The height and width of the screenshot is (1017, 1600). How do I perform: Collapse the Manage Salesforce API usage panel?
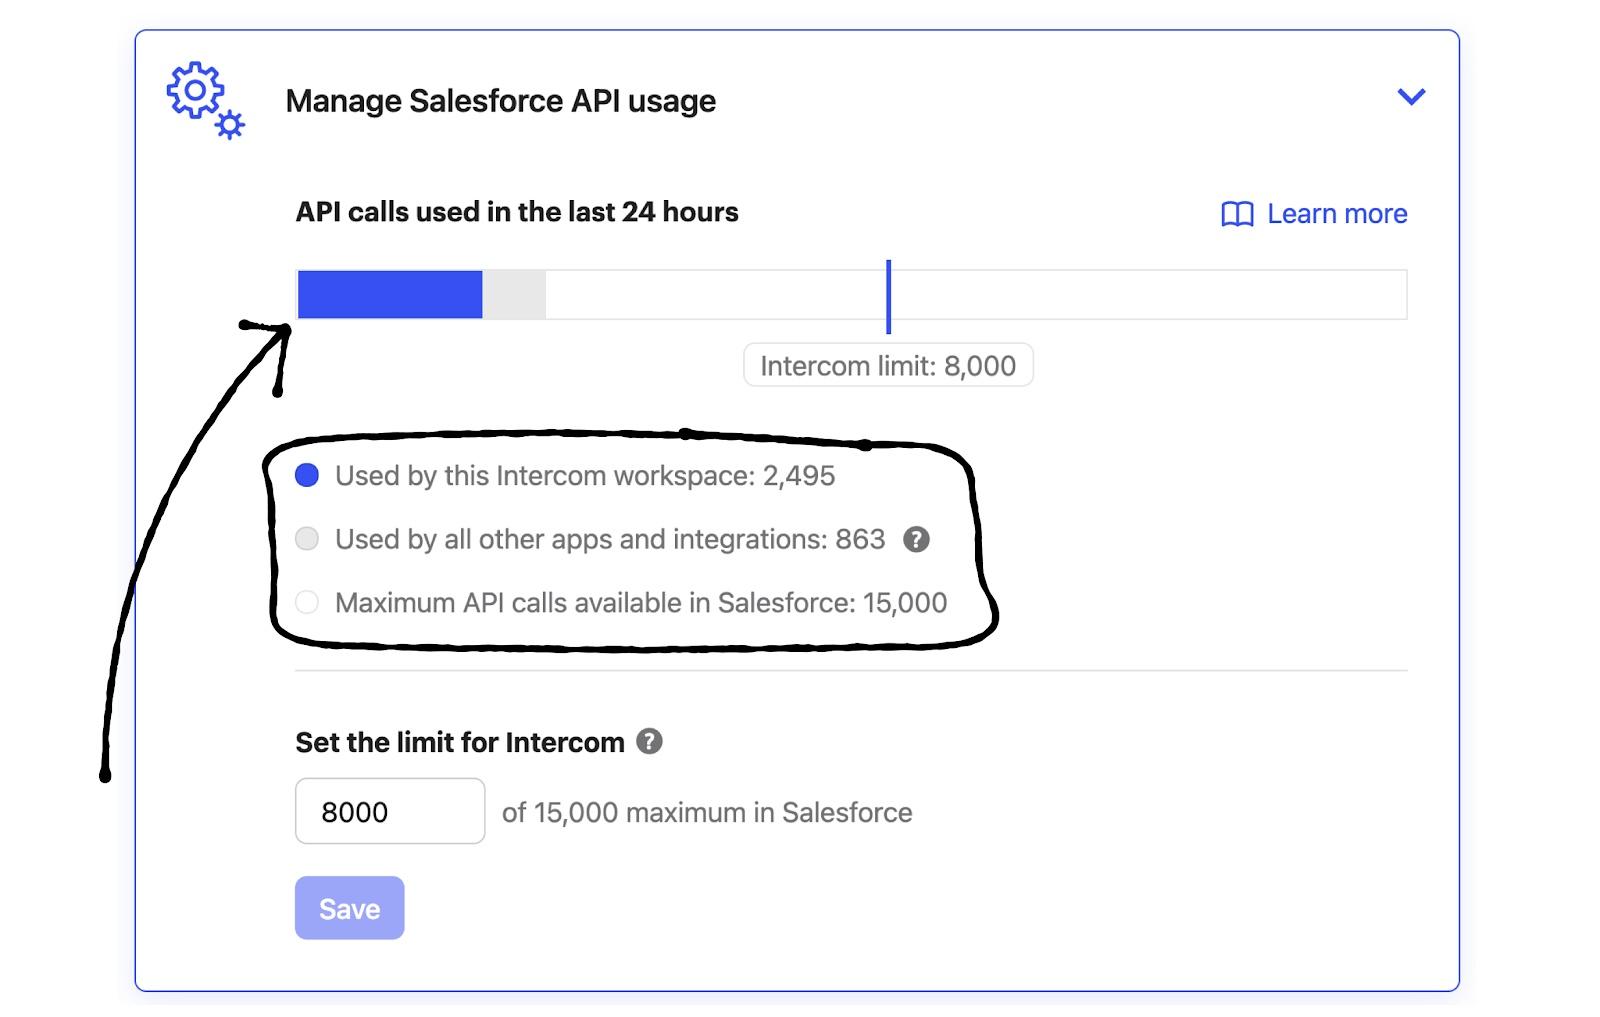1411,97
